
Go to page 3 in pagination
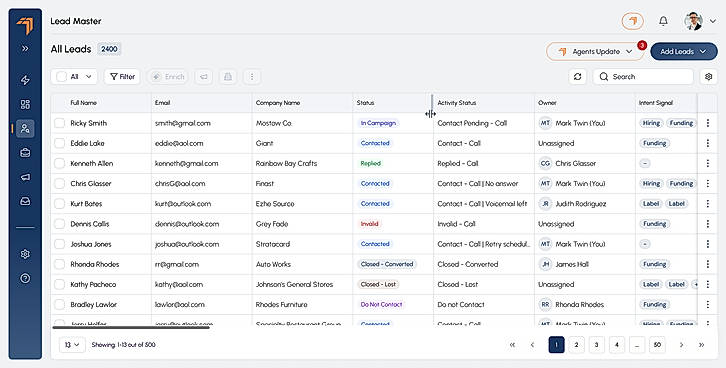click(x=596, y=345)
